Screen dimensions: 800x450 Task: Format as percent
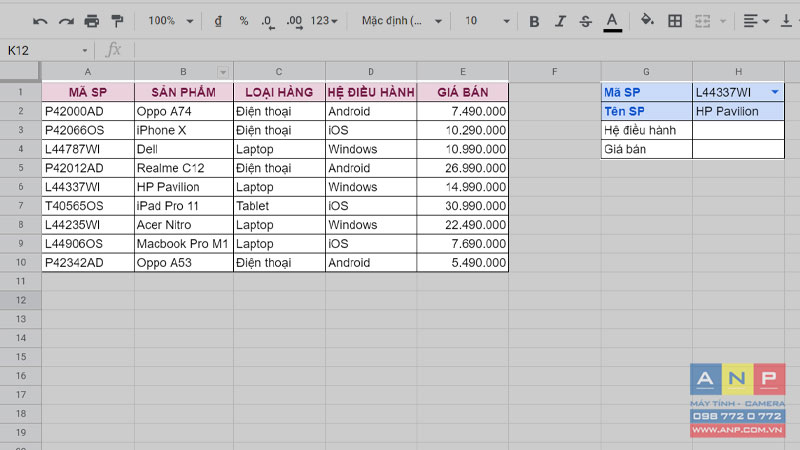[x=244, y=21]
